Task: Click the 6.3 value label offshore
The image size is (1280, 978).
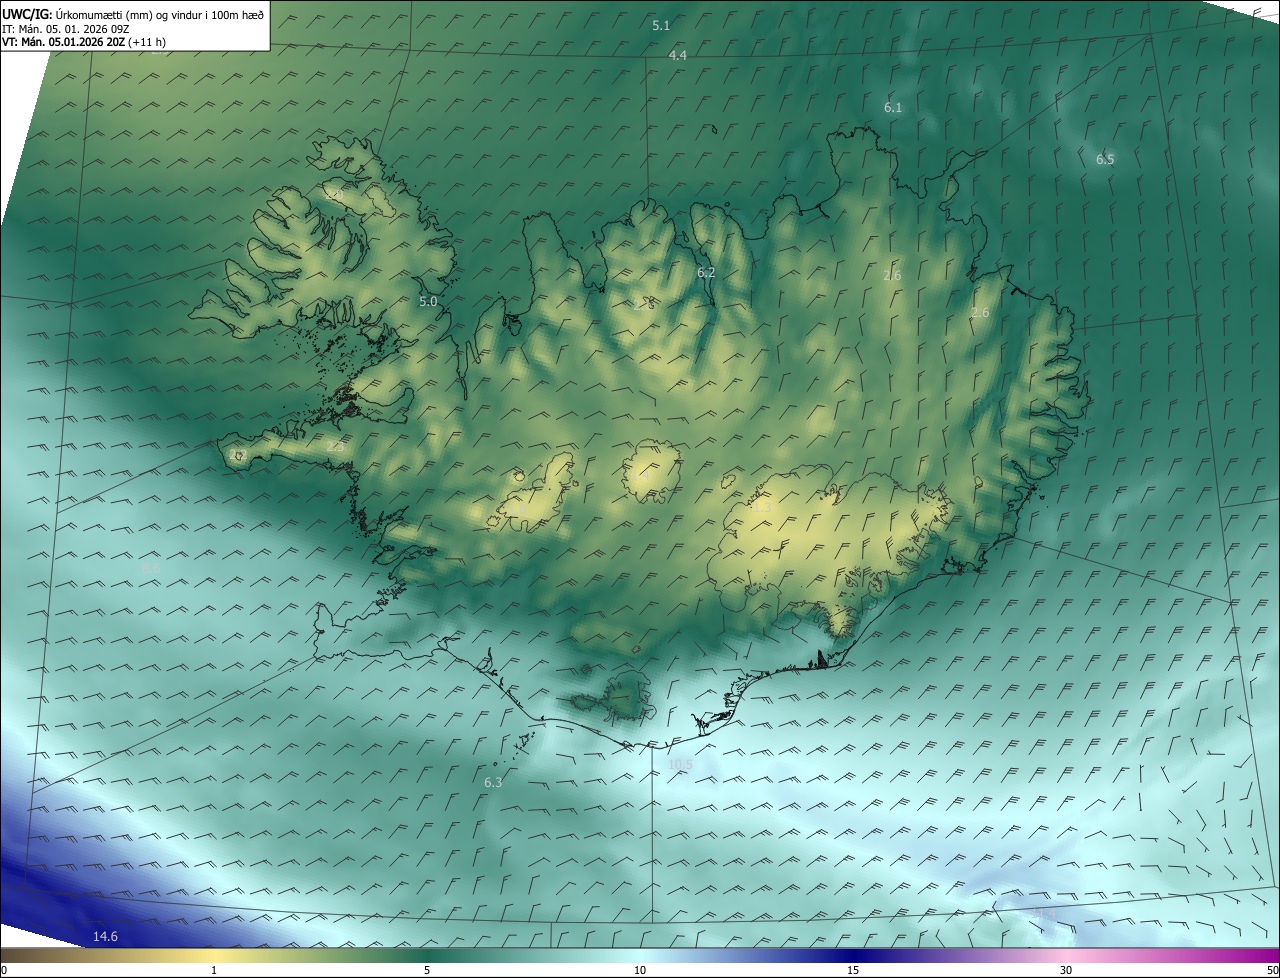Action: pyautogui.click(x=493, y=782)
